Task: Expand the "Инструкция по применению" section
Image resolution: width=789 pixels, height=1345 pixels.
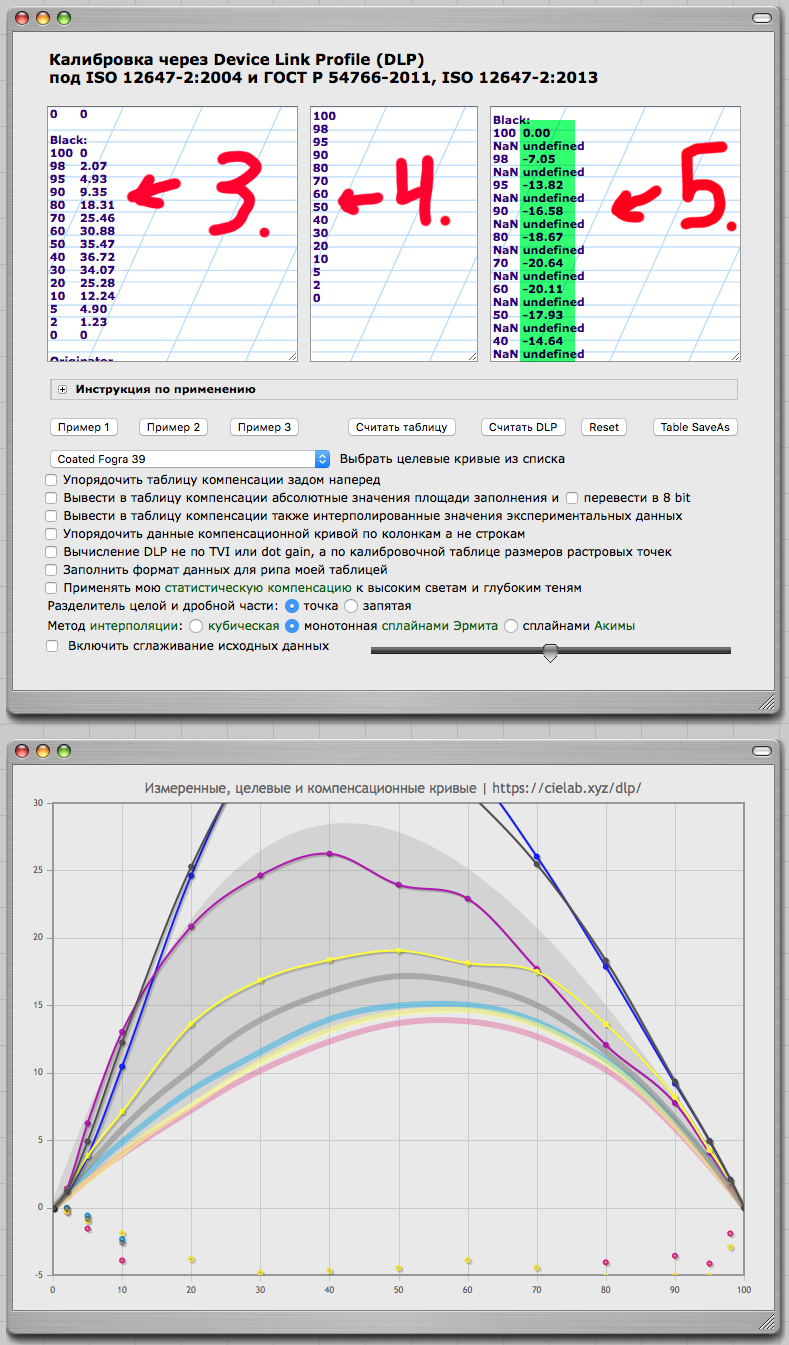Action: pos(62,390)
